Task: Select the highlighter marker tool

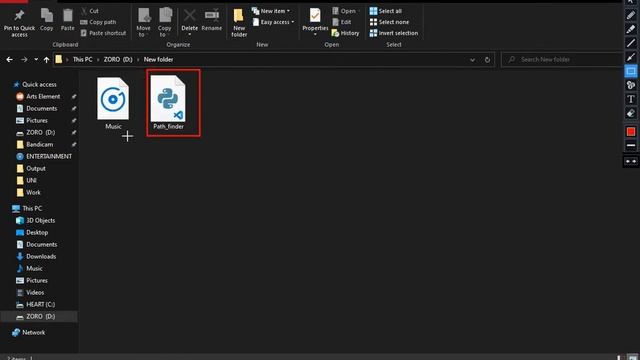Action: pyautogui.click(x=631, y=29)
